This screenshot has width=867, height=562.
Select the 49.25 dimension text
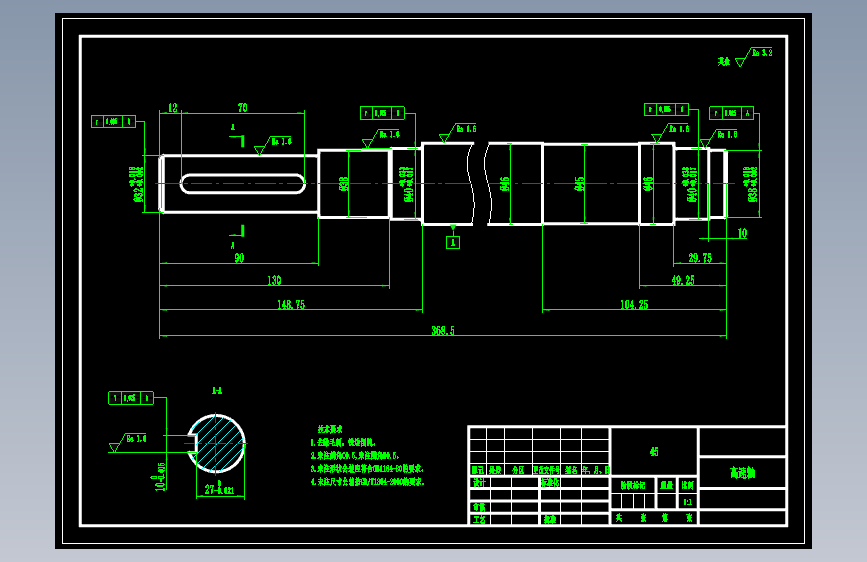683,280
